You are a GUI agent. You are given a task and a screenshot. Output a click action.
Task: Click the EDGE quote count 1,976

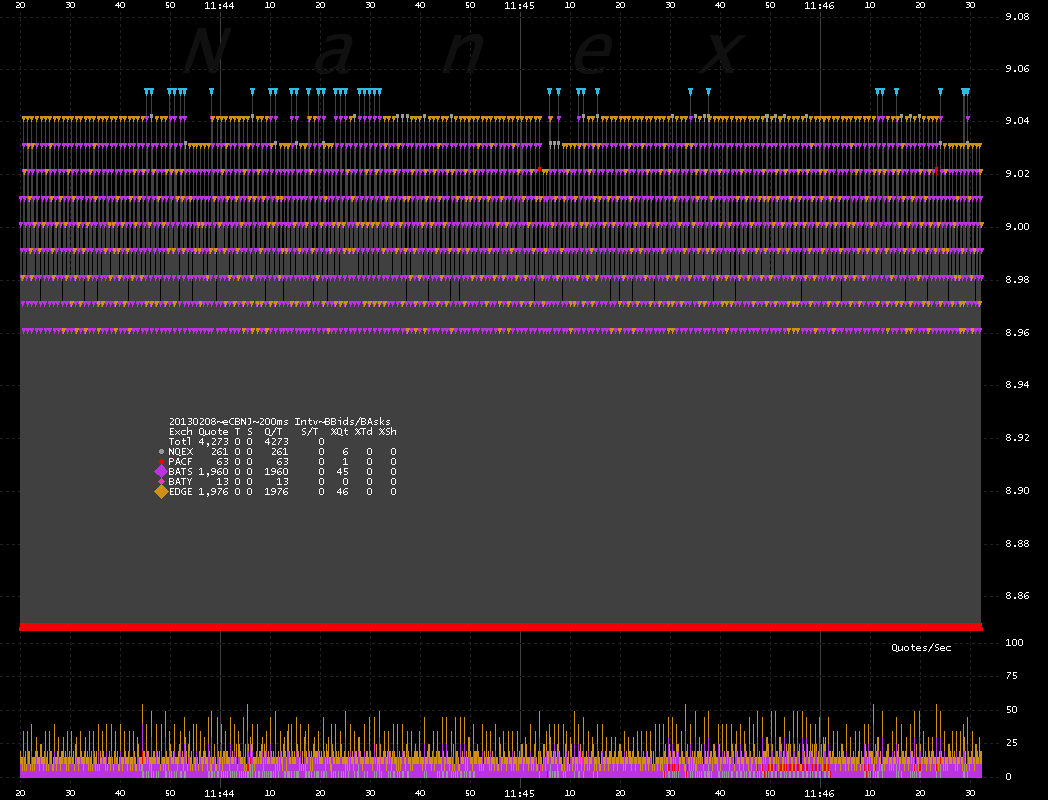pos(213,492)
